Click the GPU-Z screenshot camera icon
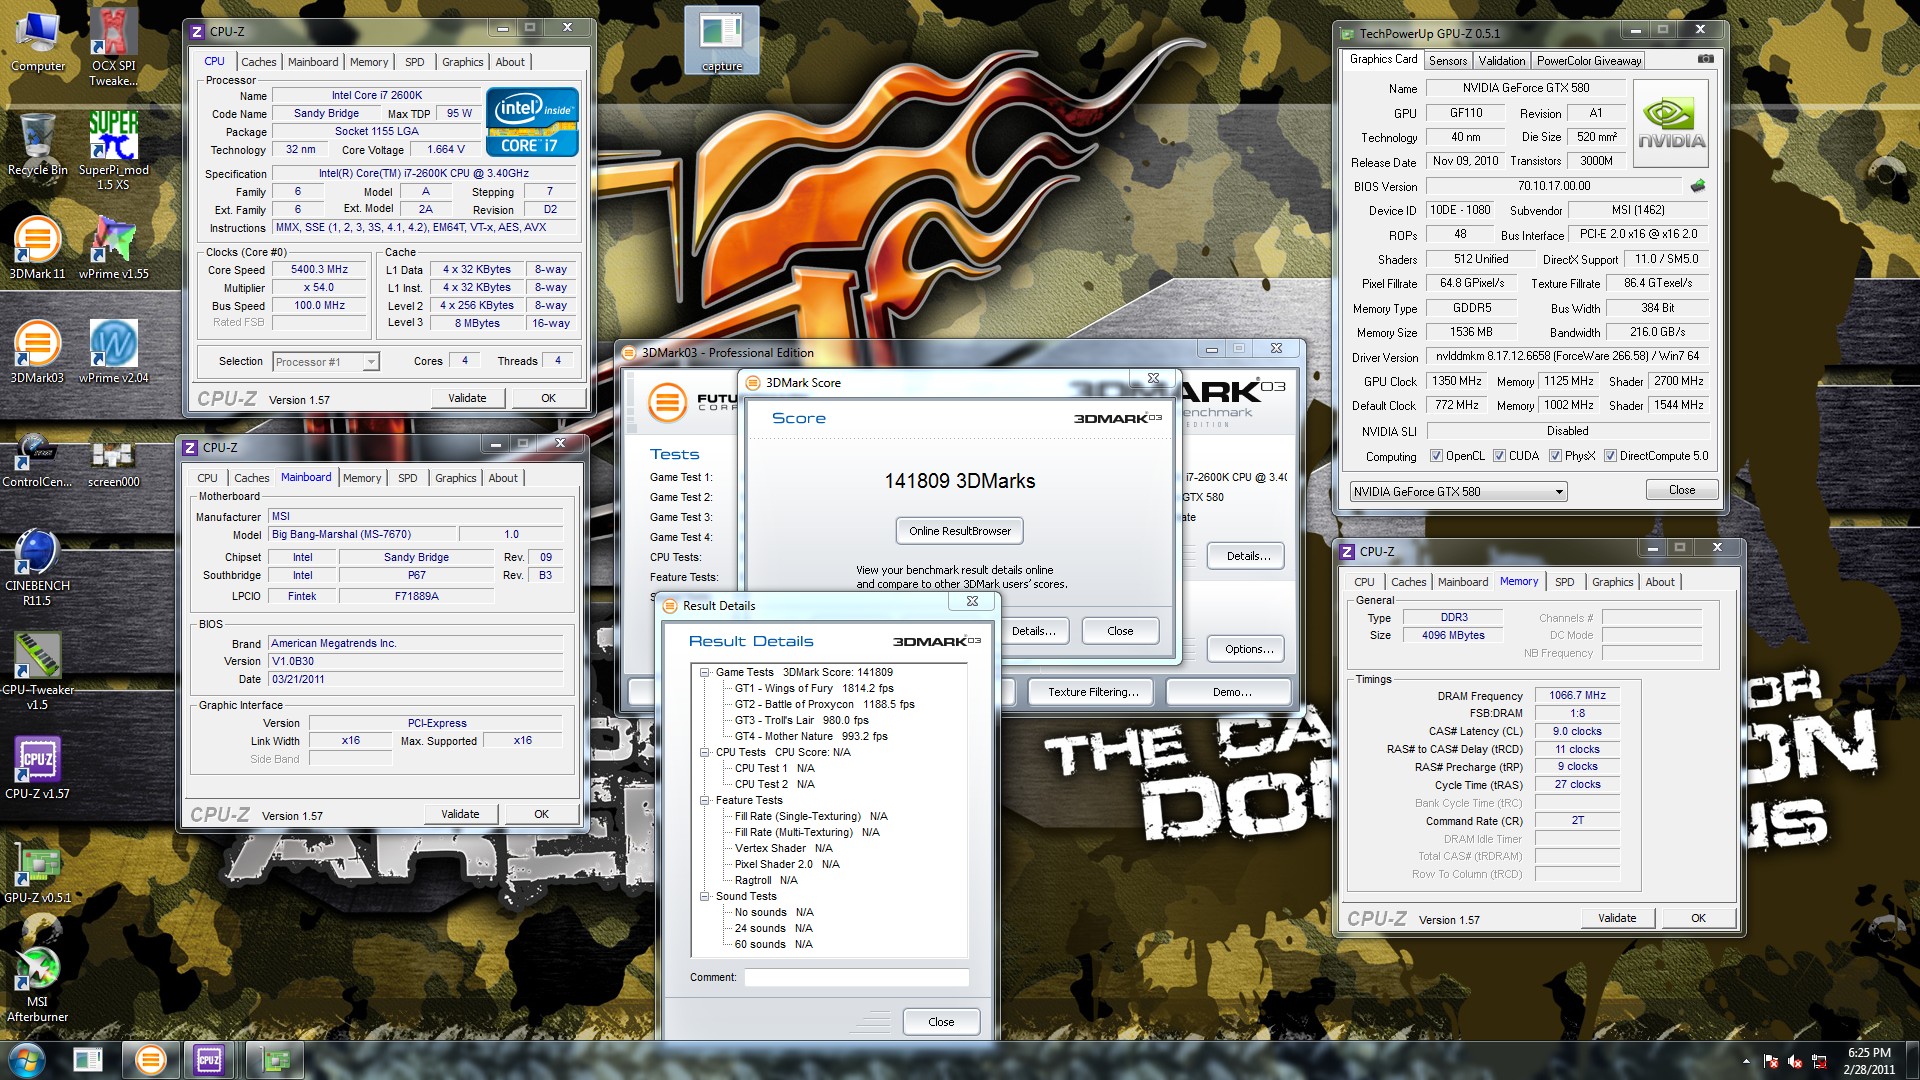The image size is (1920, 1080). (x=1706, y=60)
